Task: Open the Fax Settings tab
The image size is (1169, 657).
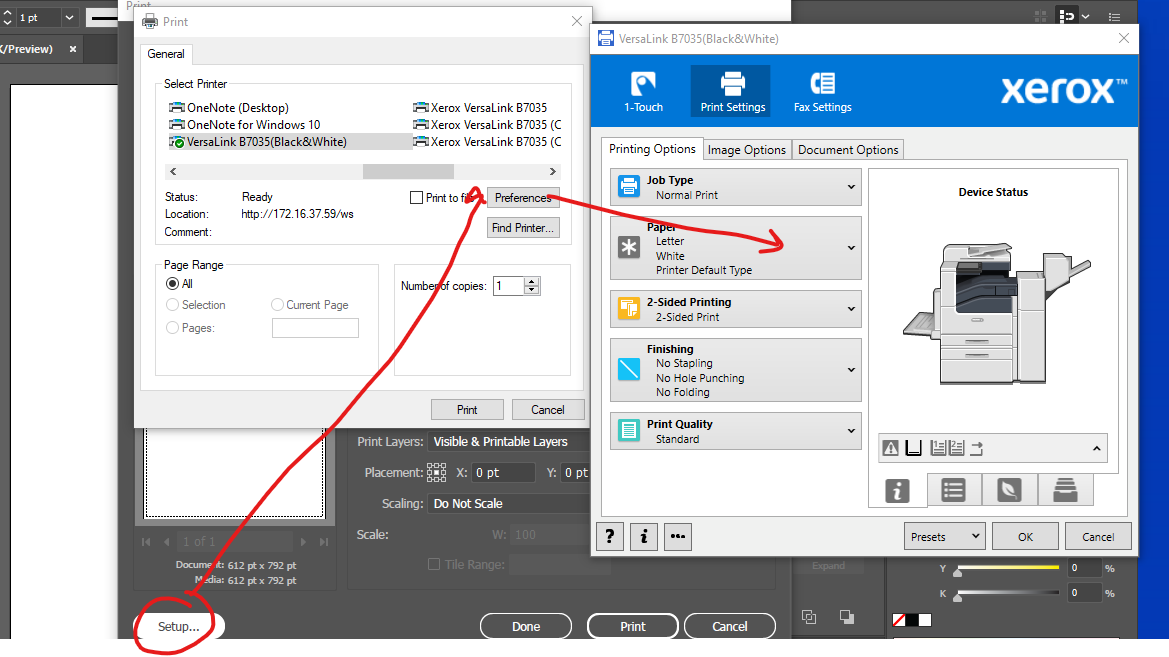Action: click(x=822, y=91)
